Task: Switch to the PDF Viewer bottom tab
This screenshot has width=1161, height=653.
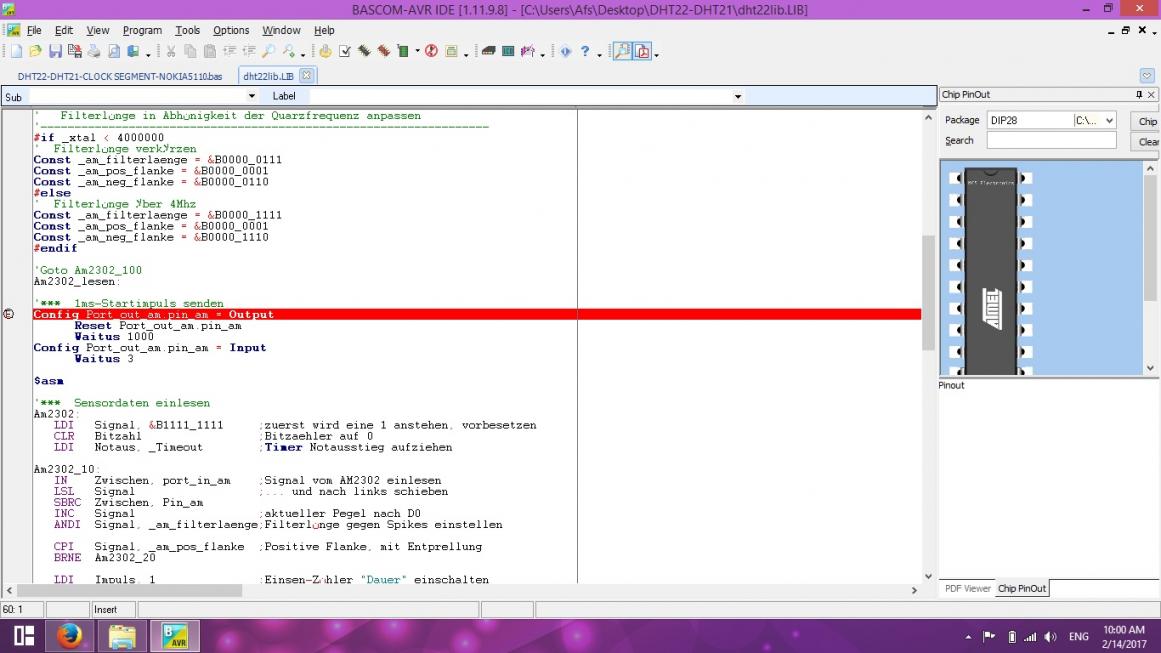Action: (967, 589)
